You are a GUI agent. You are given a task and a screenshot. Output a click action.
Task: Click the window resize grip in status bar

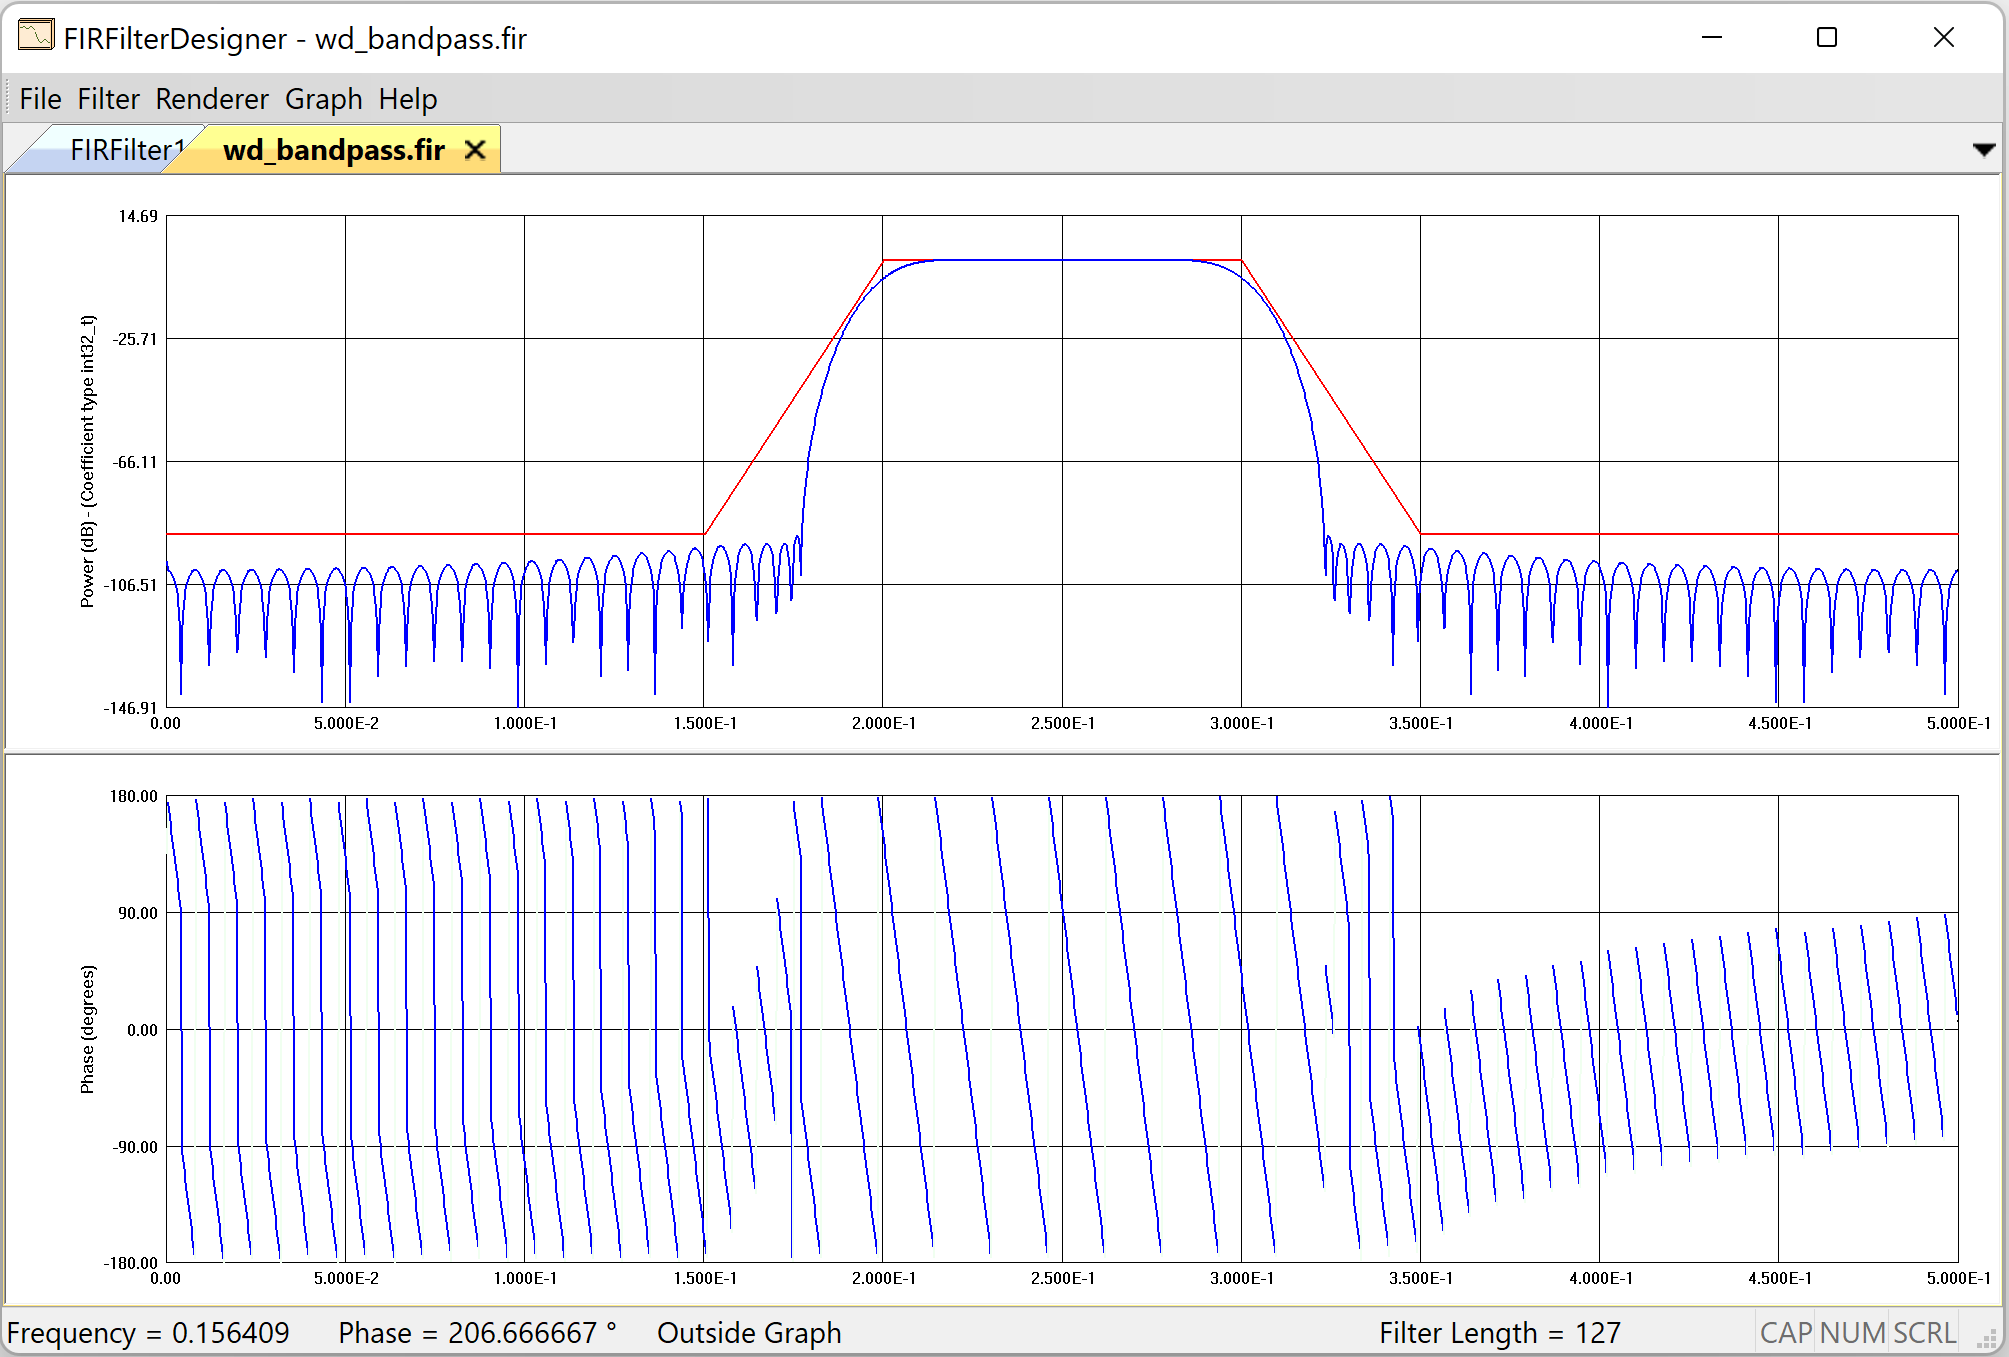point(1986,1338)
